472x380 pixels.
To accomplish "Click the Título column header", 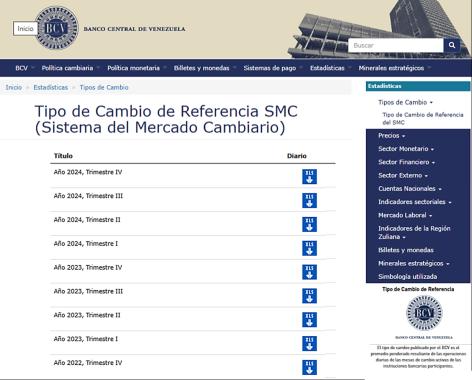I will point(63,156).
